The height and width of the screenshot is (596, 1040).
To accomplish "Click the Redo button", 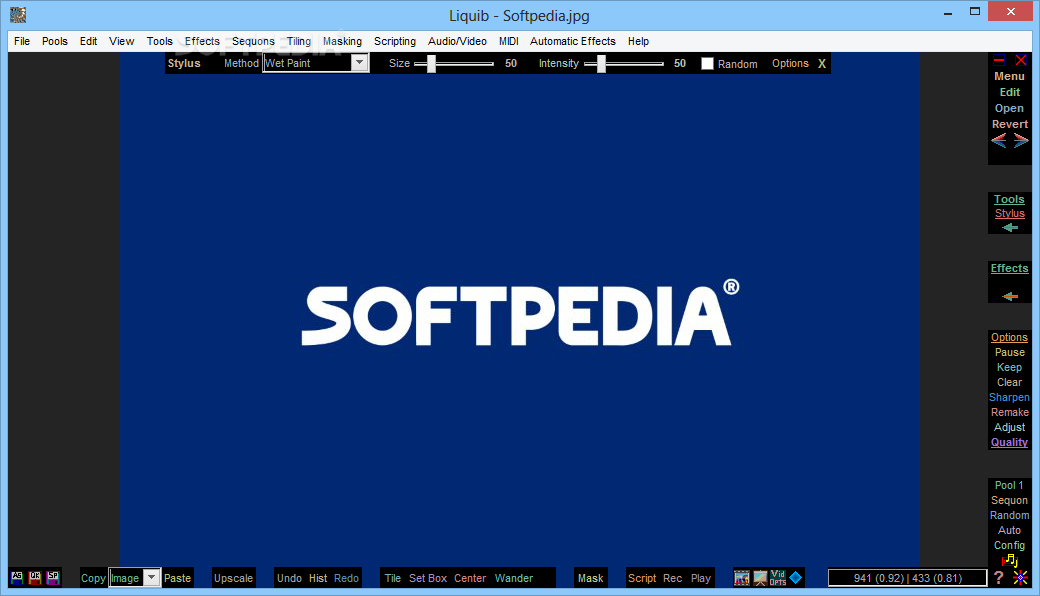I will [x=346, y=578].
